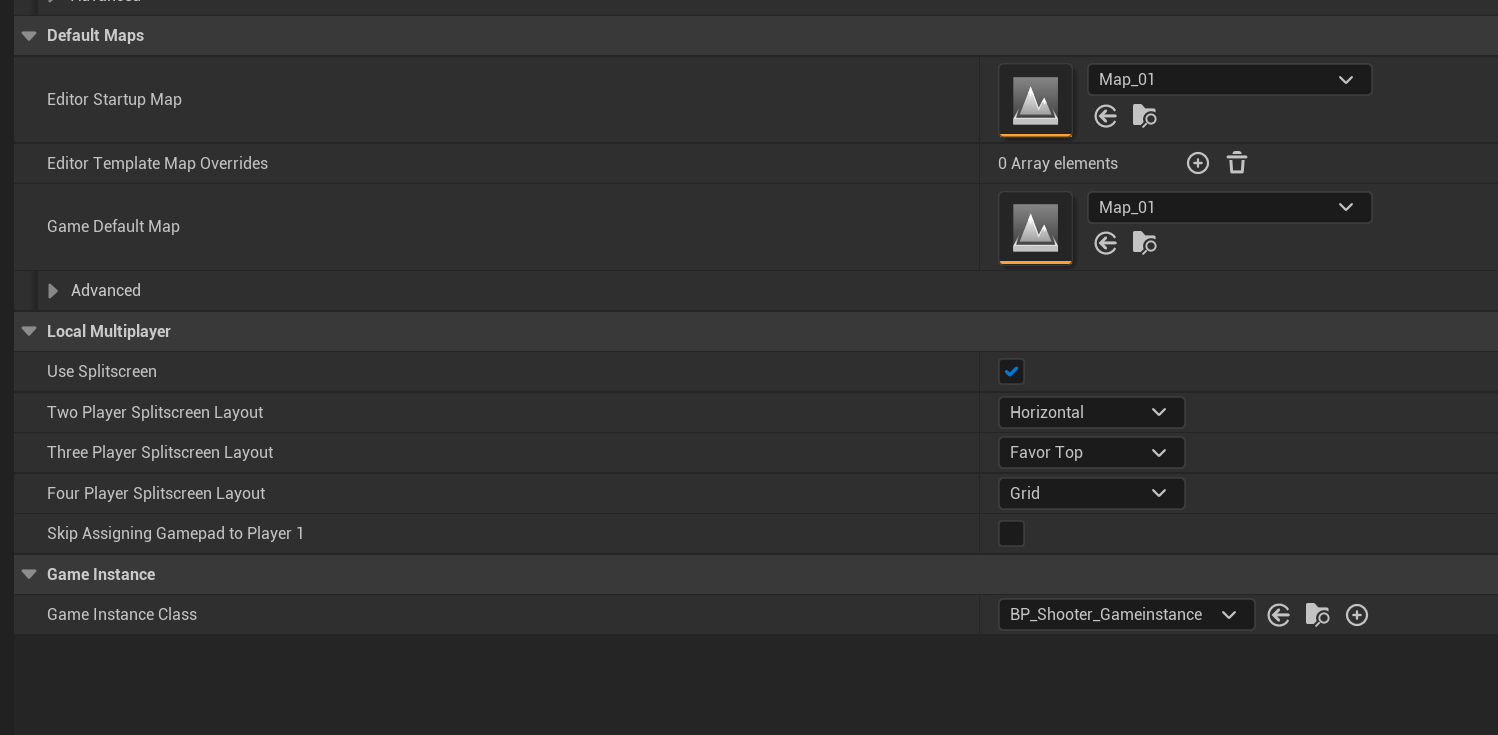The image size is (1498, 735).
Task: Open Three Player Splitscreen Layout dropdown
Action: pos(1091,453)
